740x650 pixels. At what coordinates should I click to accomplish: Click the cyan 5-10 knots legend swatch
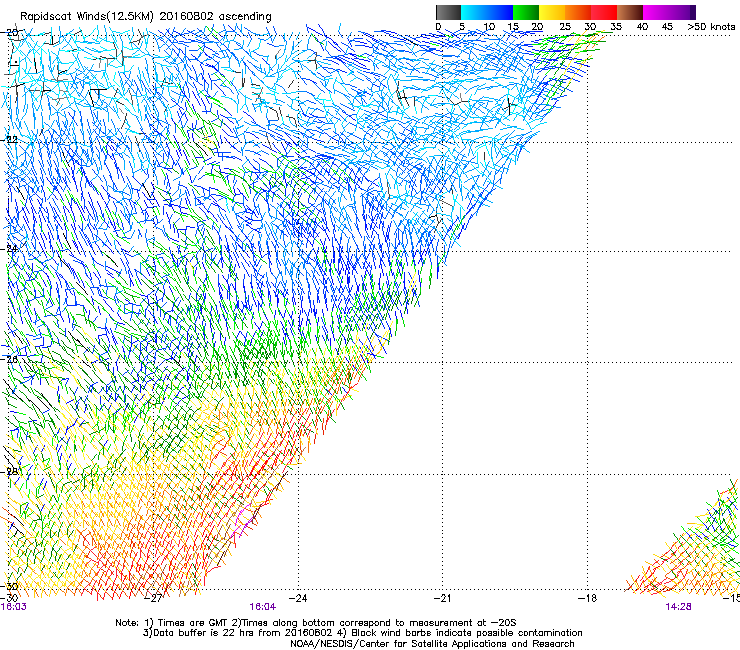click(x=474, y=12)
